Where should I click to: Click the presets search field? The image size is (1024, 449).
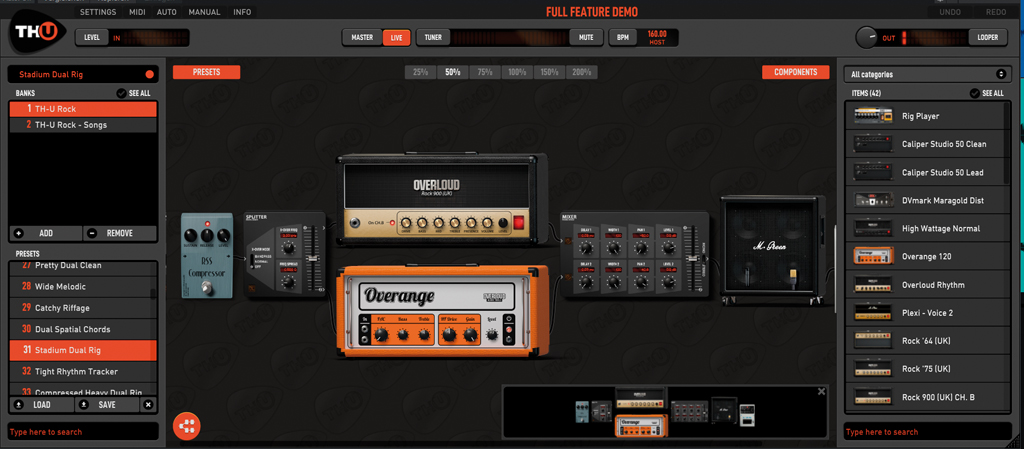tap(83, 432)
